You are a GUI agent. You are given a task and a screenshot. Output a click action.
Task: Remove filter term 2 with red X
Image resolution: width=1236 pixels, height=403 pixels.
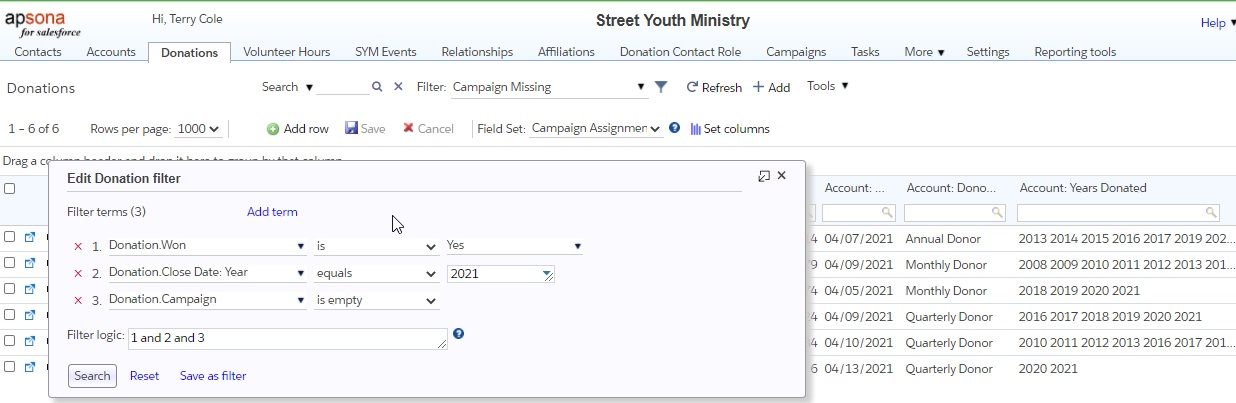point(78,273)
